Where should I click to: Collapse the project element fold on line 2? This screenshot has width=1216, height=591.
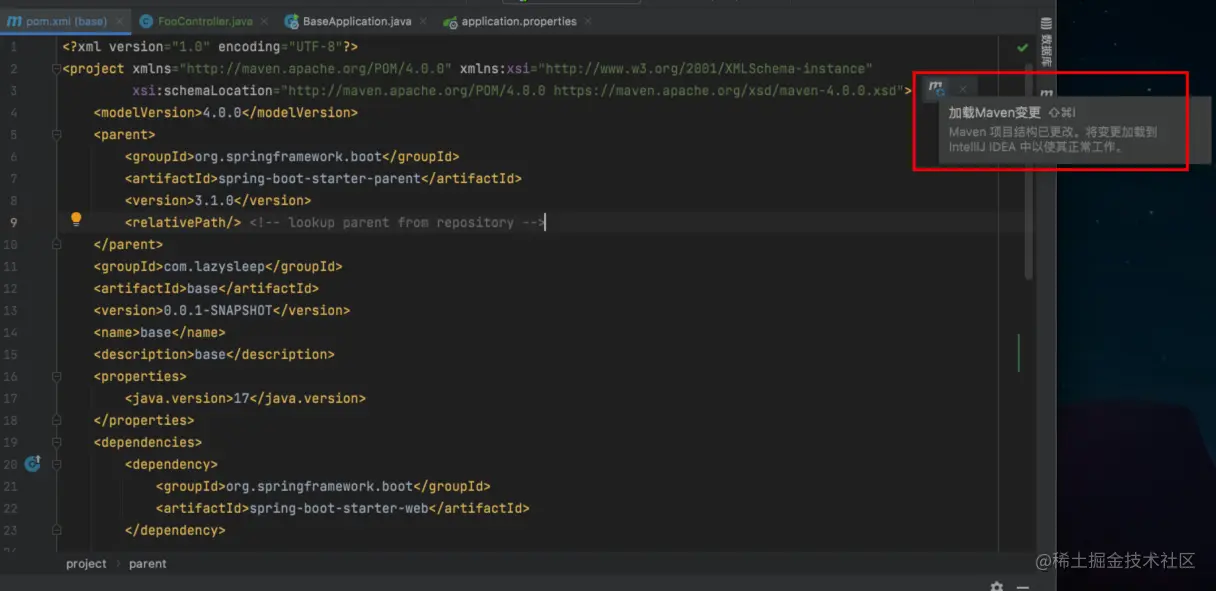click(x=56, y=69)
